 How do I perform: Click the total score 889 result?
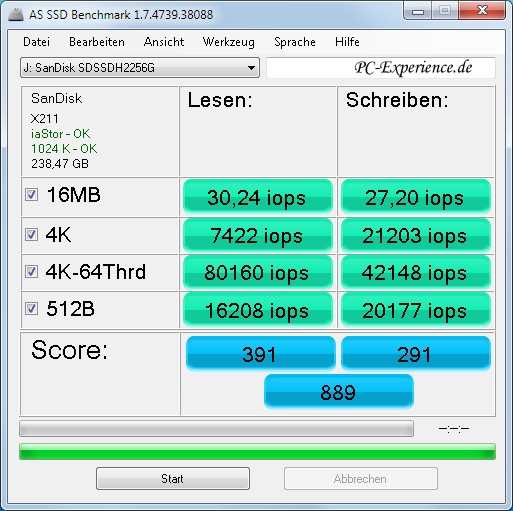[339, 391]
